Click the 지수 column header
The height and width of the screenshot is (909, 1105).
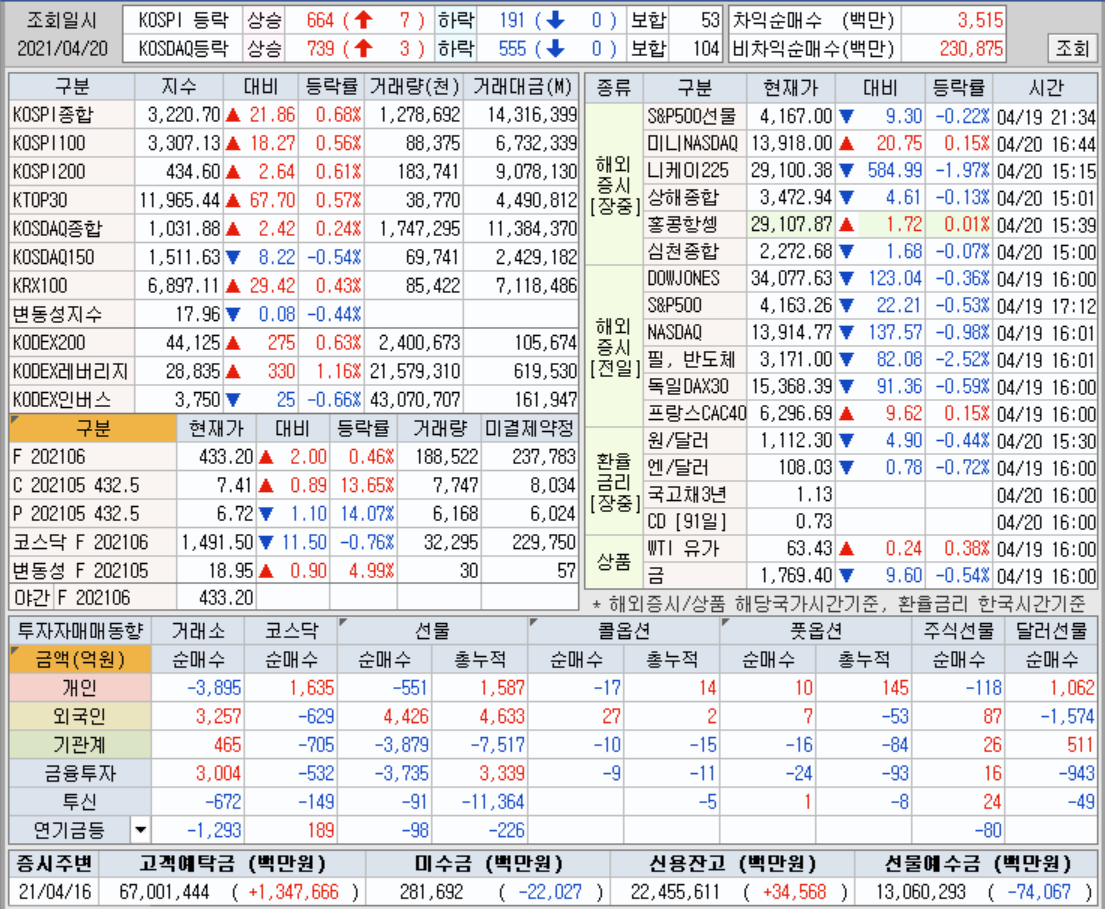(x=179, y=87)
